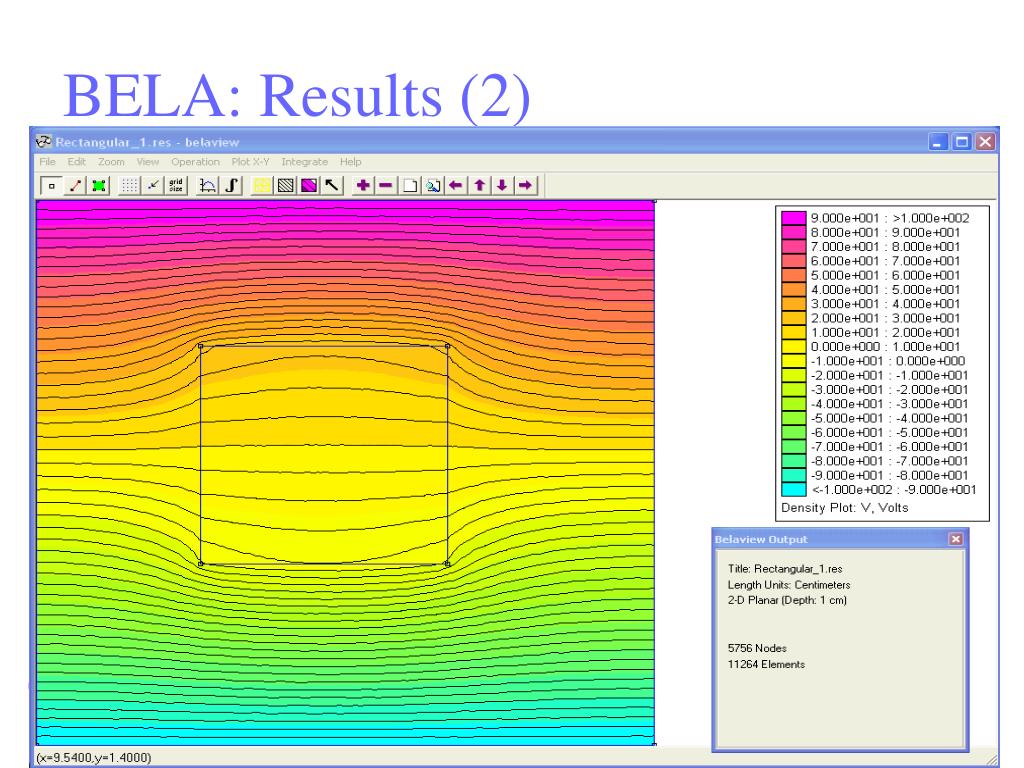Click the '5756 Nodes' text

pos(757,648)
